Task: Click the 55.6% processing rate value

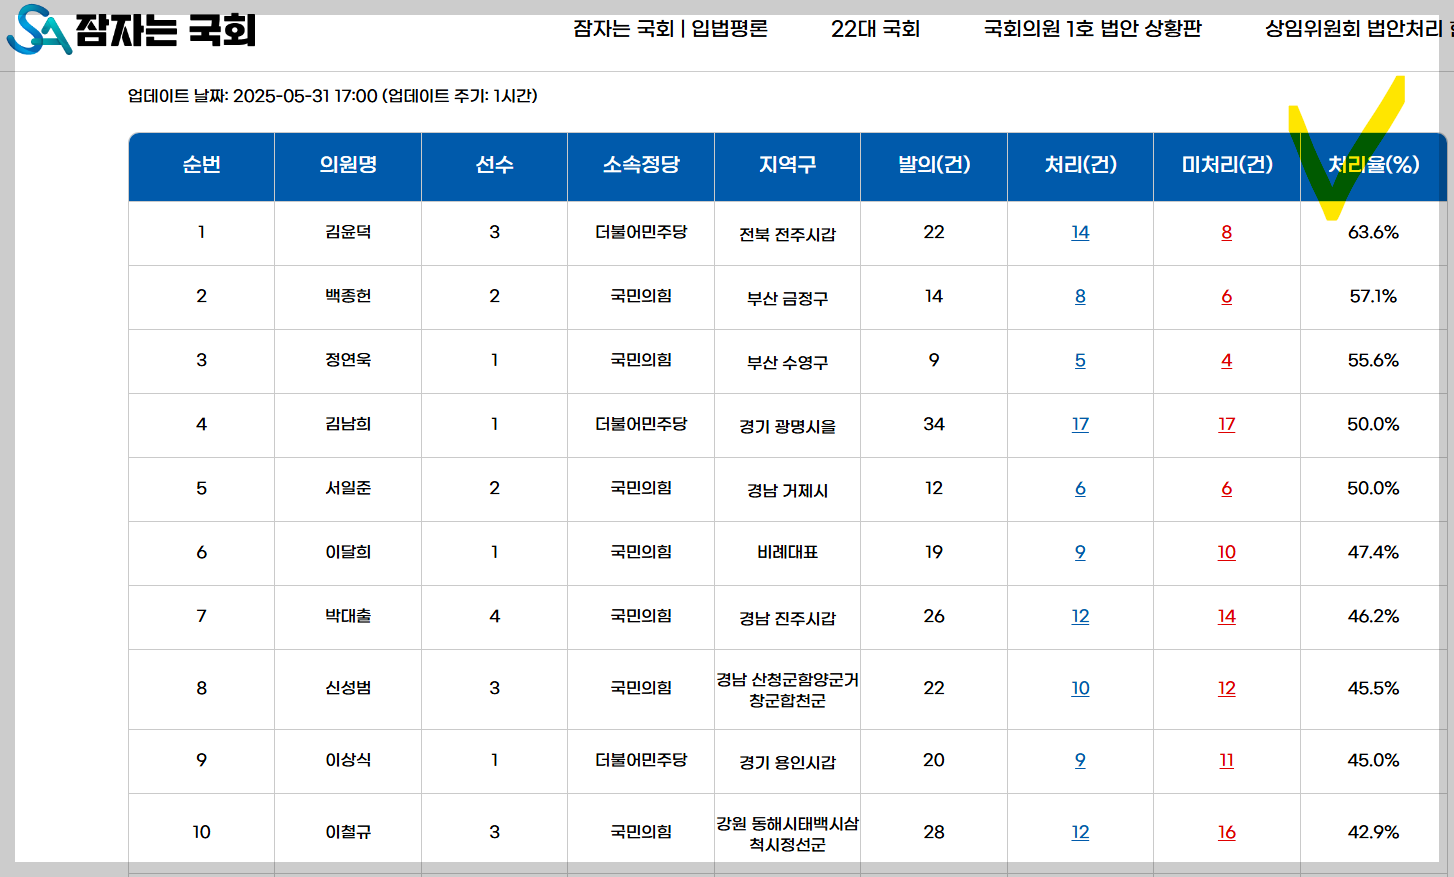Action: [1373, 360]
